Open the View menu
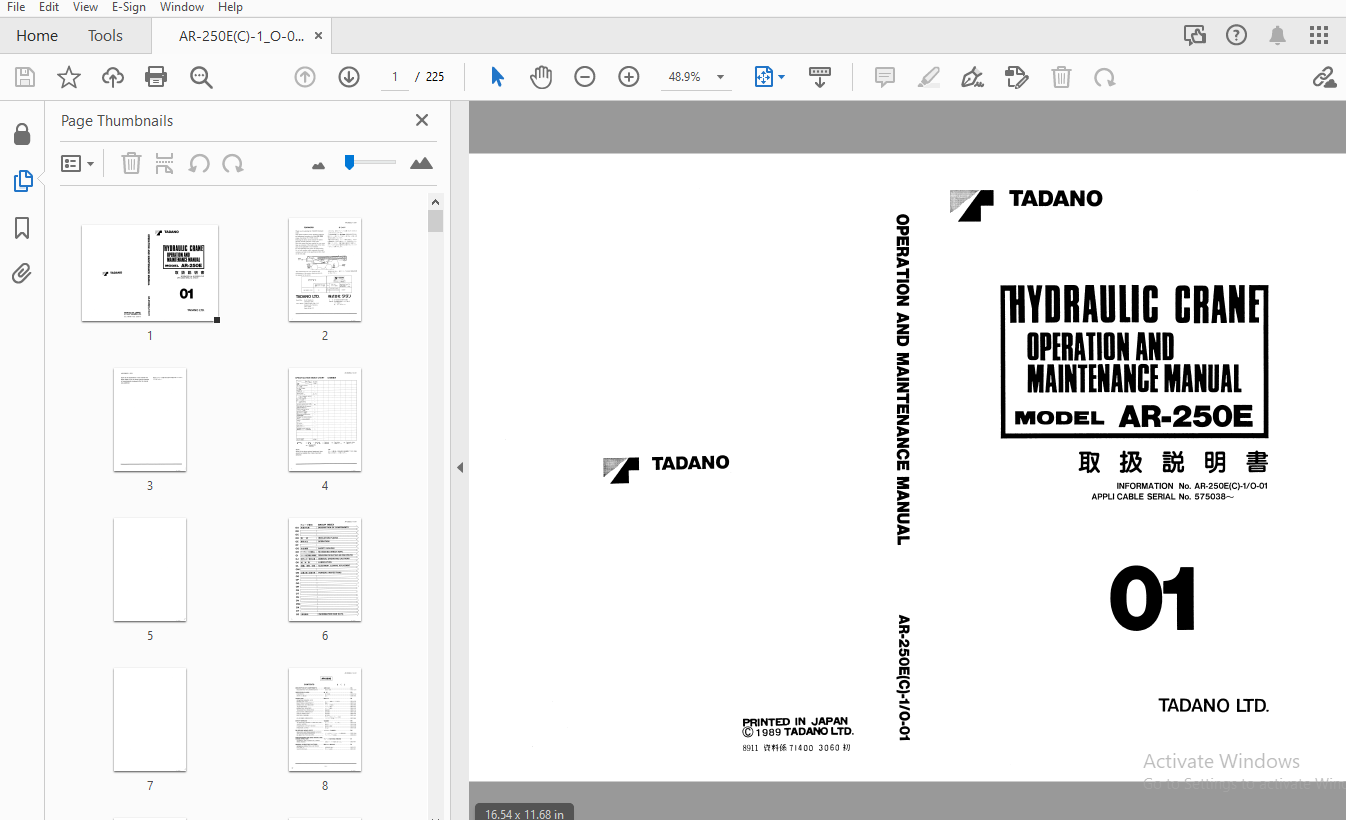 pos(85,7)
